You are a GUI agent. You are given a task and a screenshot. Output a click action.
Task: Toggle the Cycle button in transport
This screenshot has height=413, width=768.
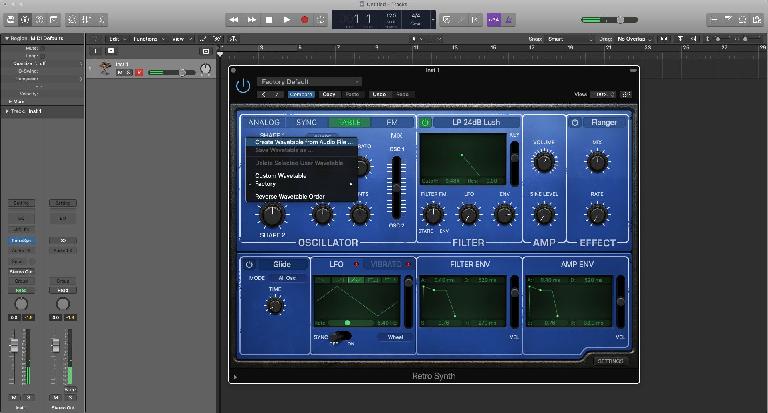coord(321,20)
